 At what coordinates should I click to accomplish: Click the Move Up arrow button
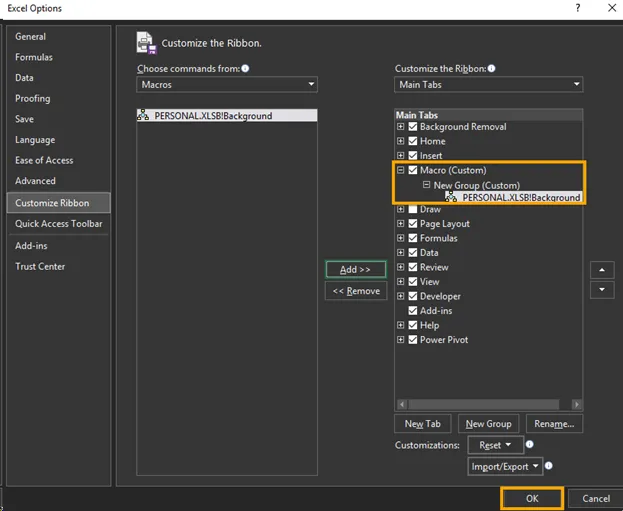pyautogui.click(x=602, y=270)
